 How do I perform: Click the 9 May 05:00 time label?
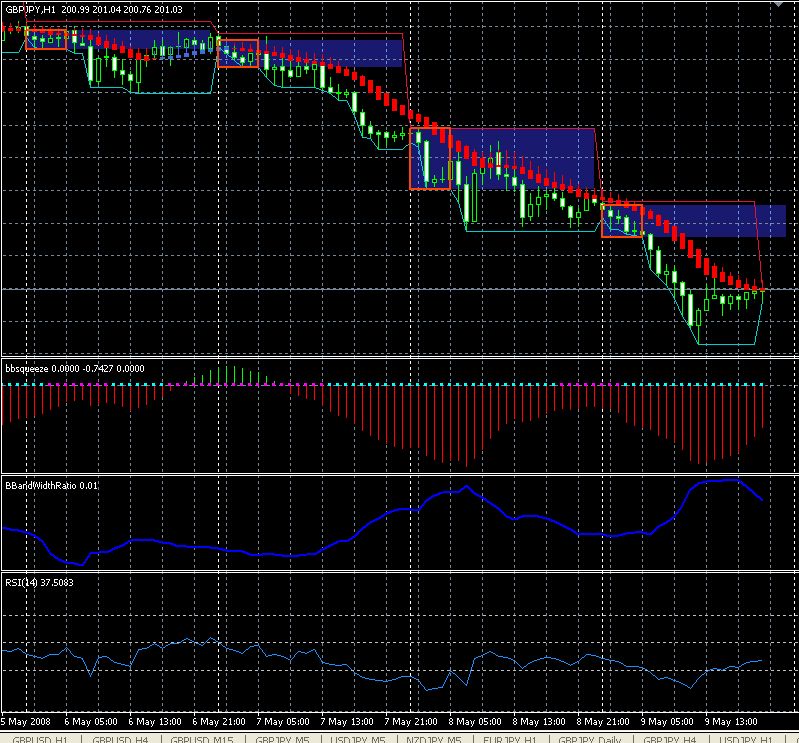click(667, 722)
